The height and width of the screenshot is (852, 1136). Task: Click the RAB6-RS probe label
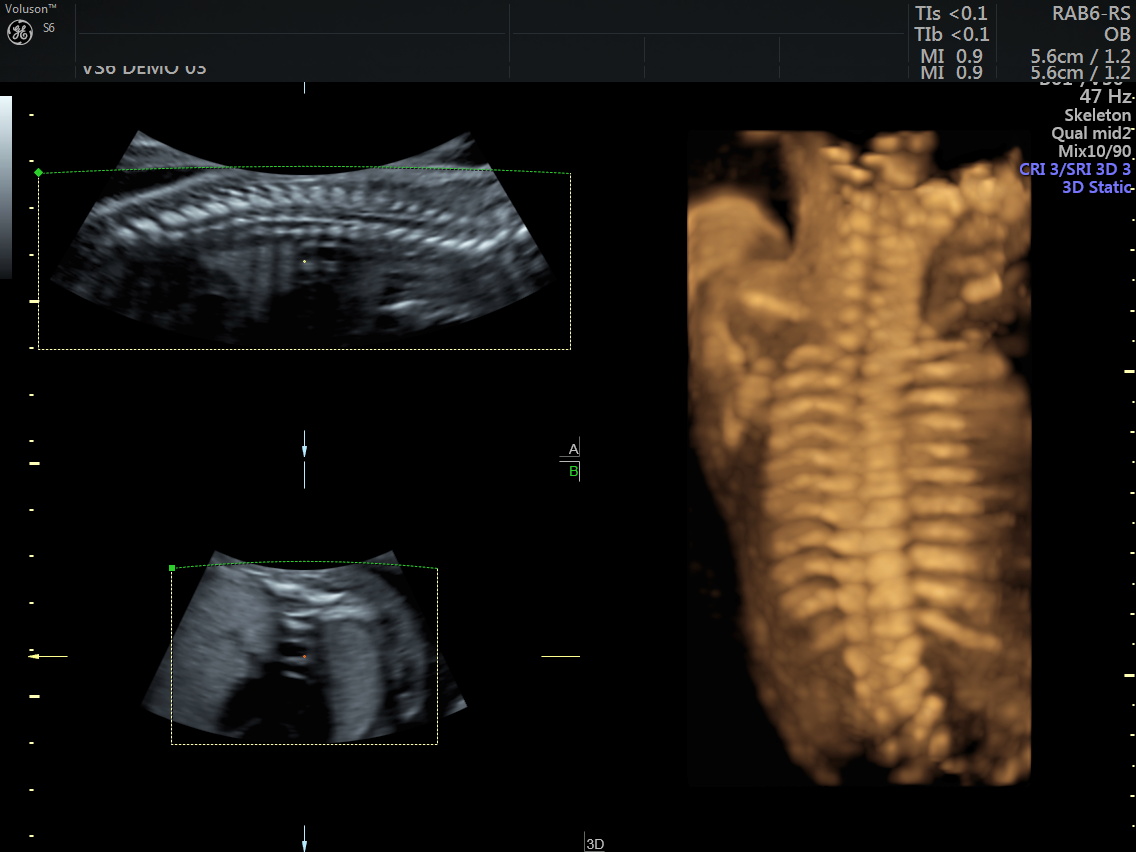(1091, 13)
